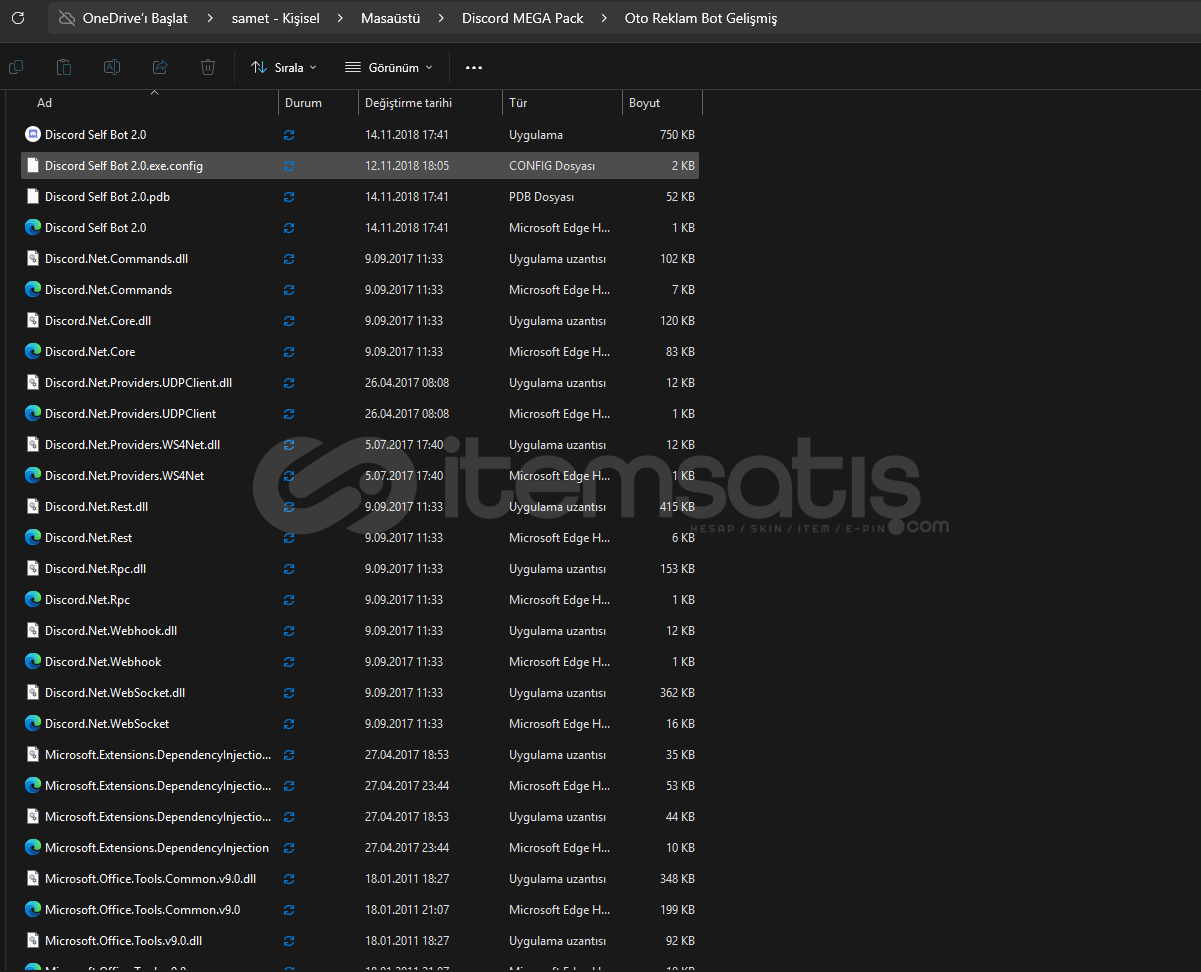
Task: Click the file icon of Discord Self Bot 2.0.exe.config
Action: 33,165
